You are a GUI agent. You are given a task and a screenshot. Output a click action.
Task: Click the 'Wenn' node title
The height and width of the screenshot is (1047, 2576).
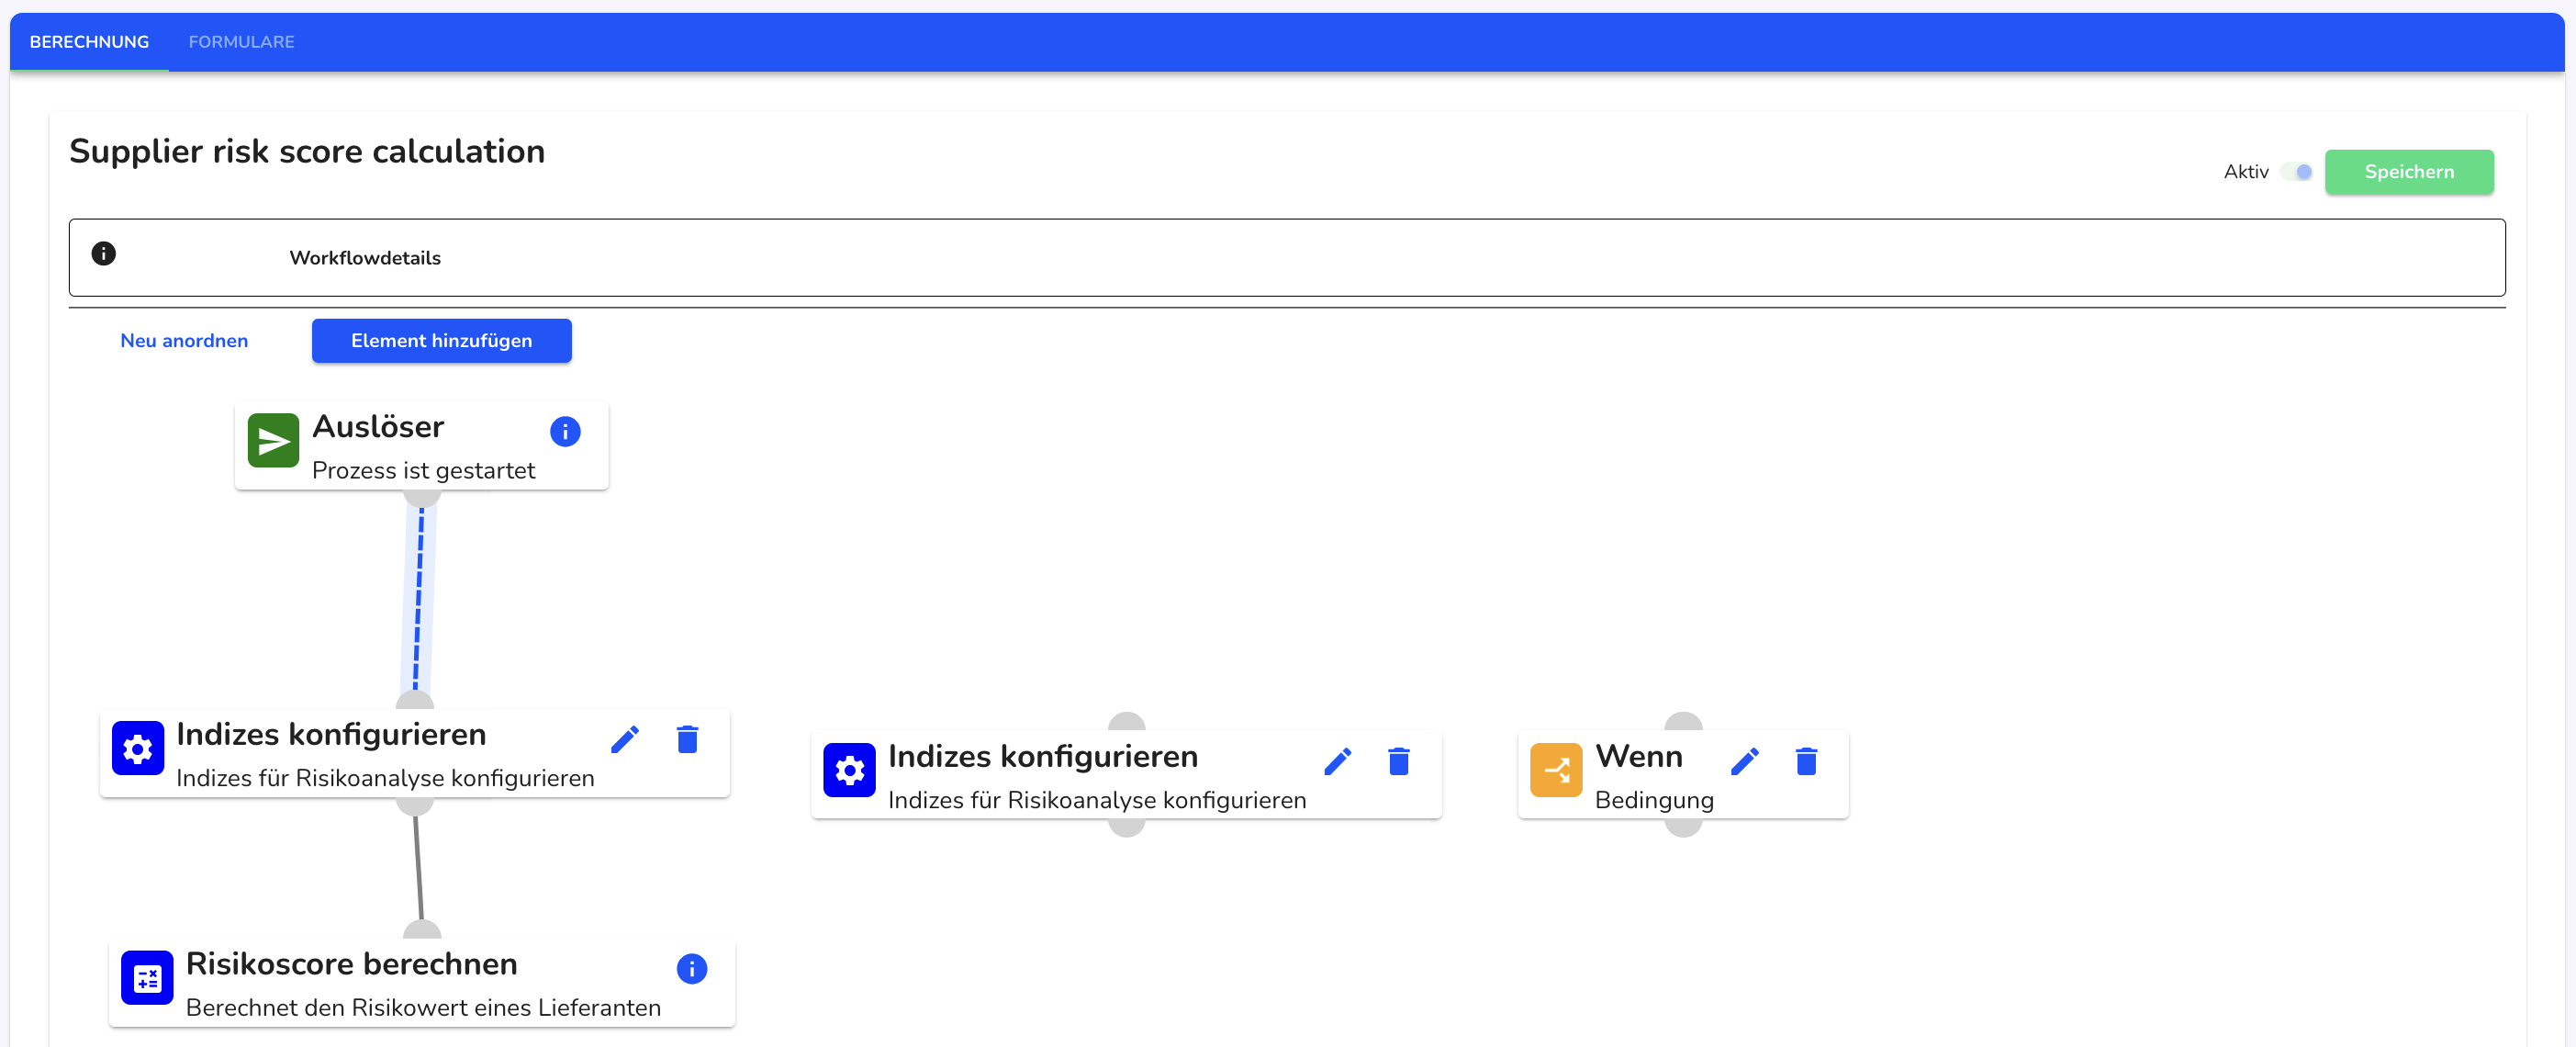point(1638,757)
